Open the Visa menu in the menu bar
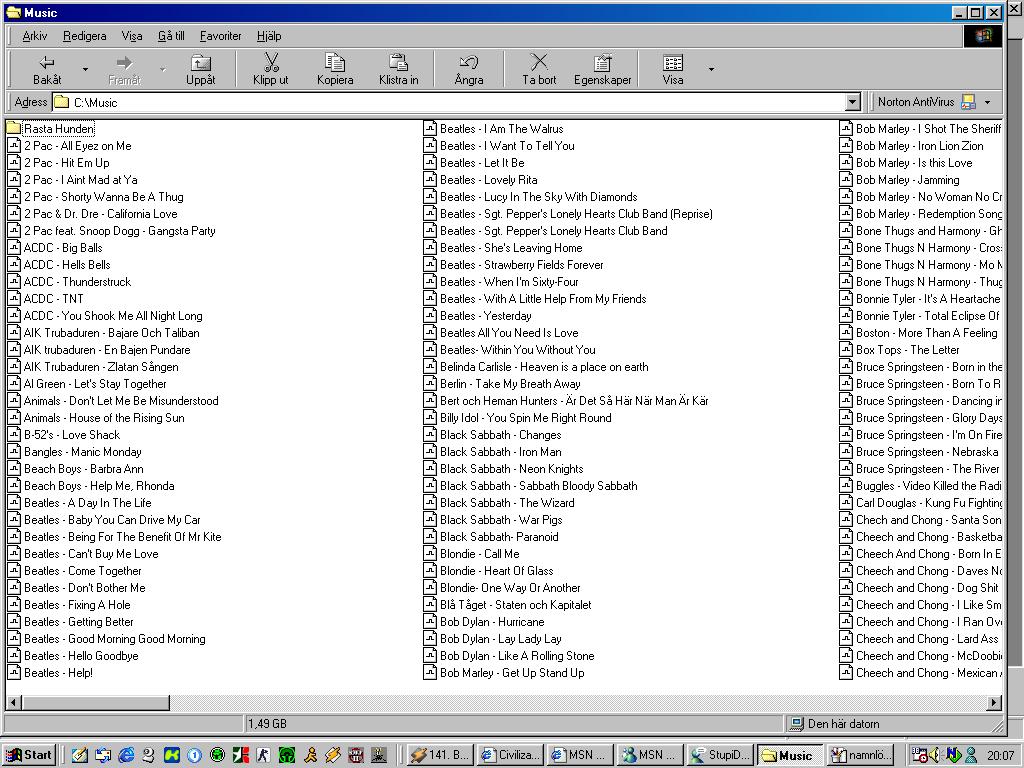 (x=132, y=36)
